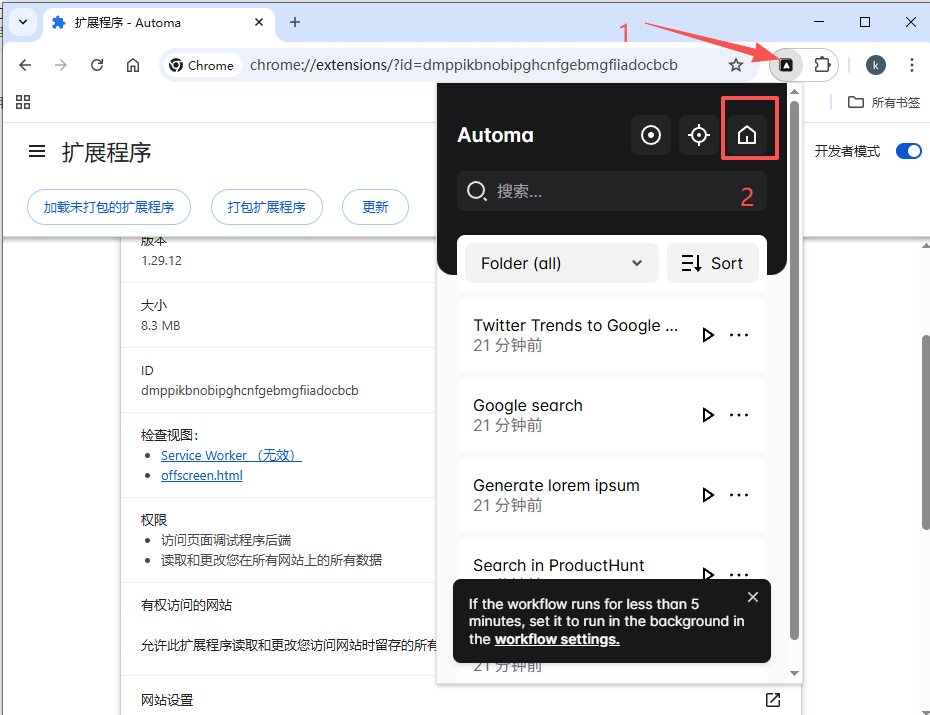Open the Chrome profile avatar k

(x=875, y=65)
